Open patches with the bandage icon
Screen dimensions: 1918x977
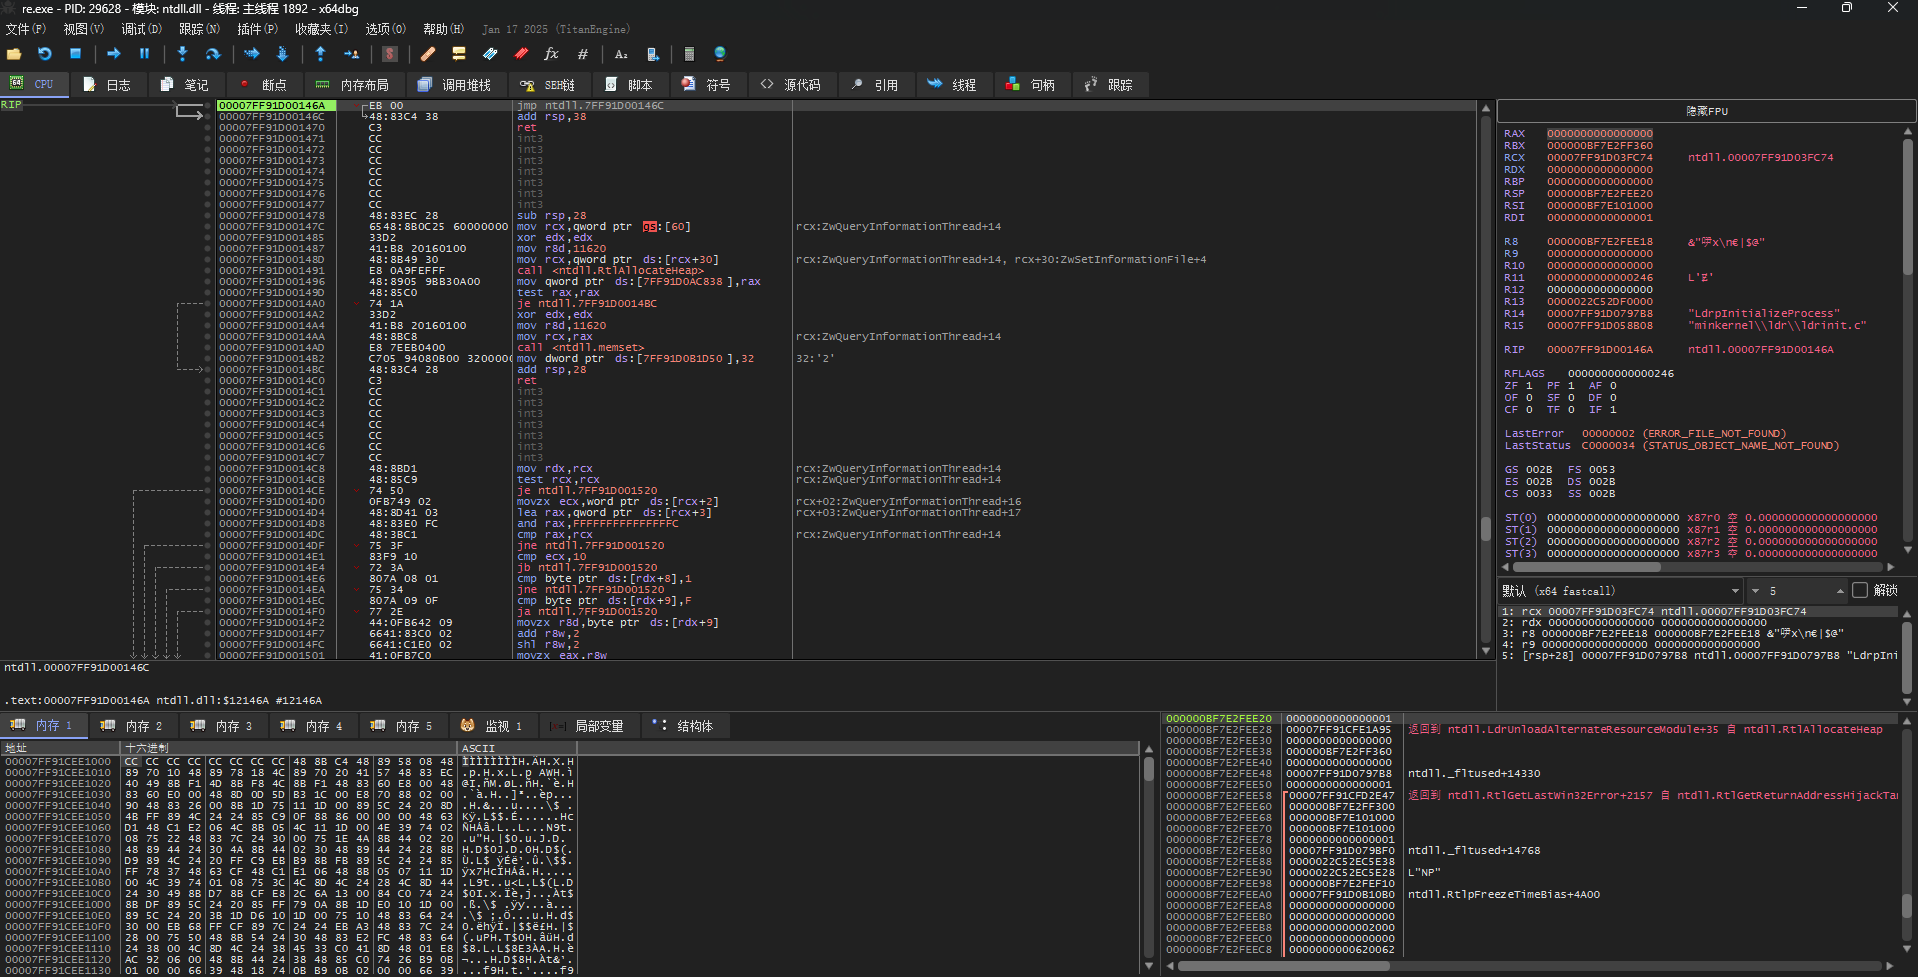click(x=428, y=54)
